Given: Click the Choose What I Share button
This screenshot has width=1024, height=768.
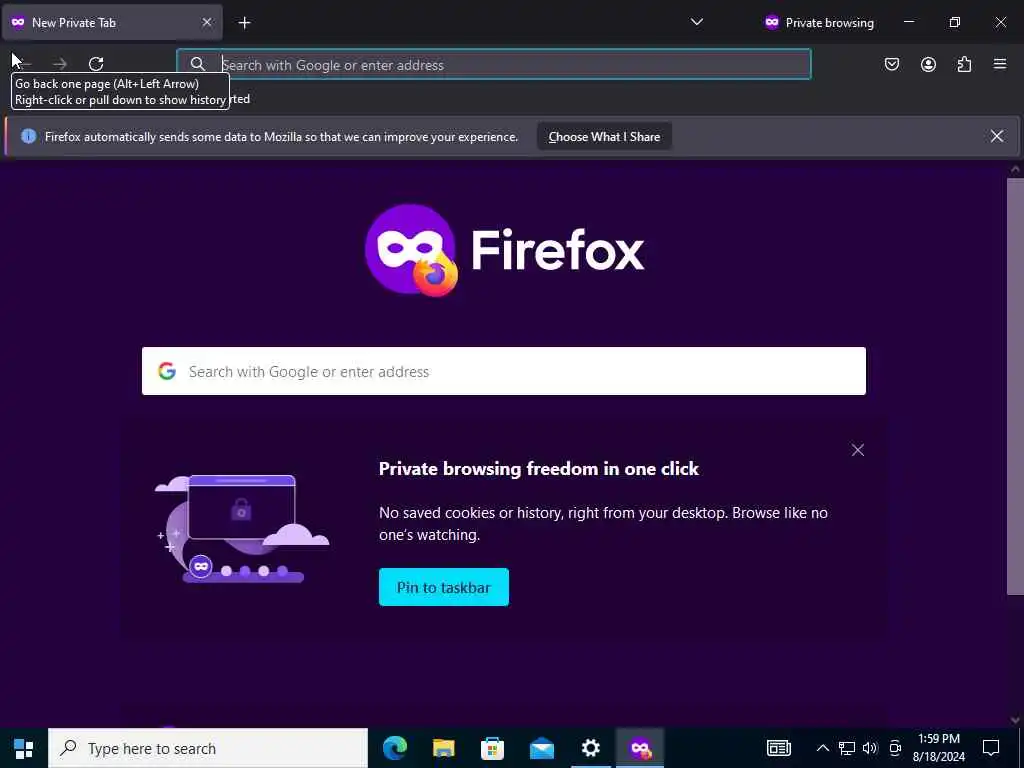Looking at the screenshot, I should click(604, 136).
